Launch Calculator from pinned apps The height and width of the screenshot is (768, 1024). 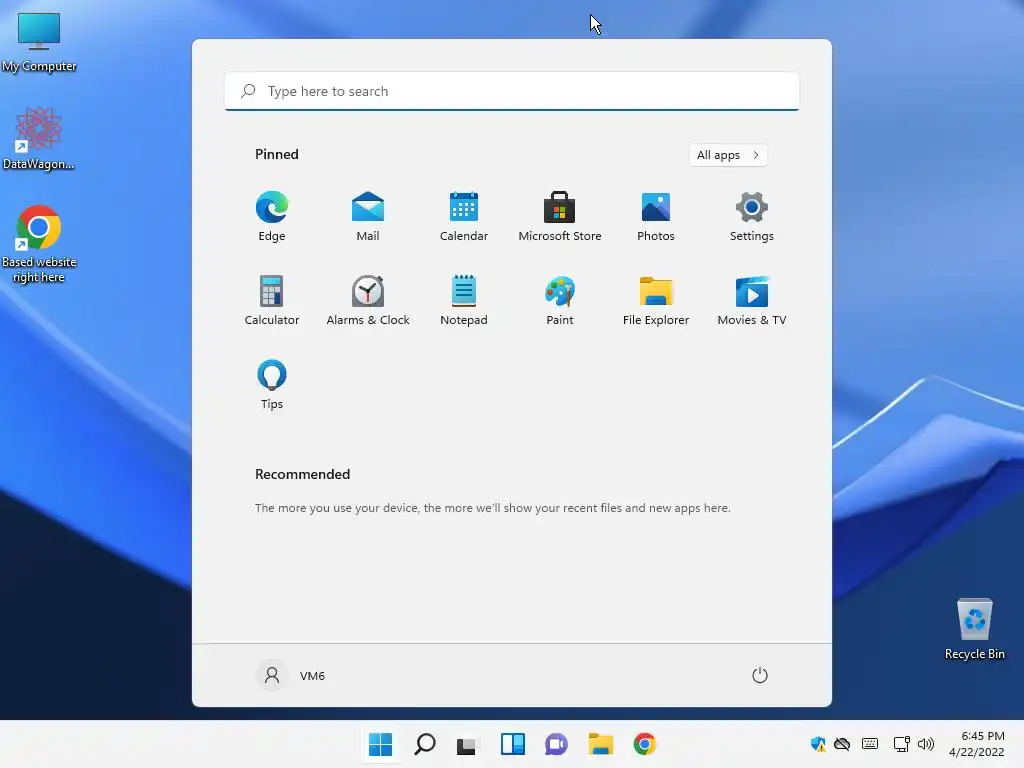pos(272,300)
